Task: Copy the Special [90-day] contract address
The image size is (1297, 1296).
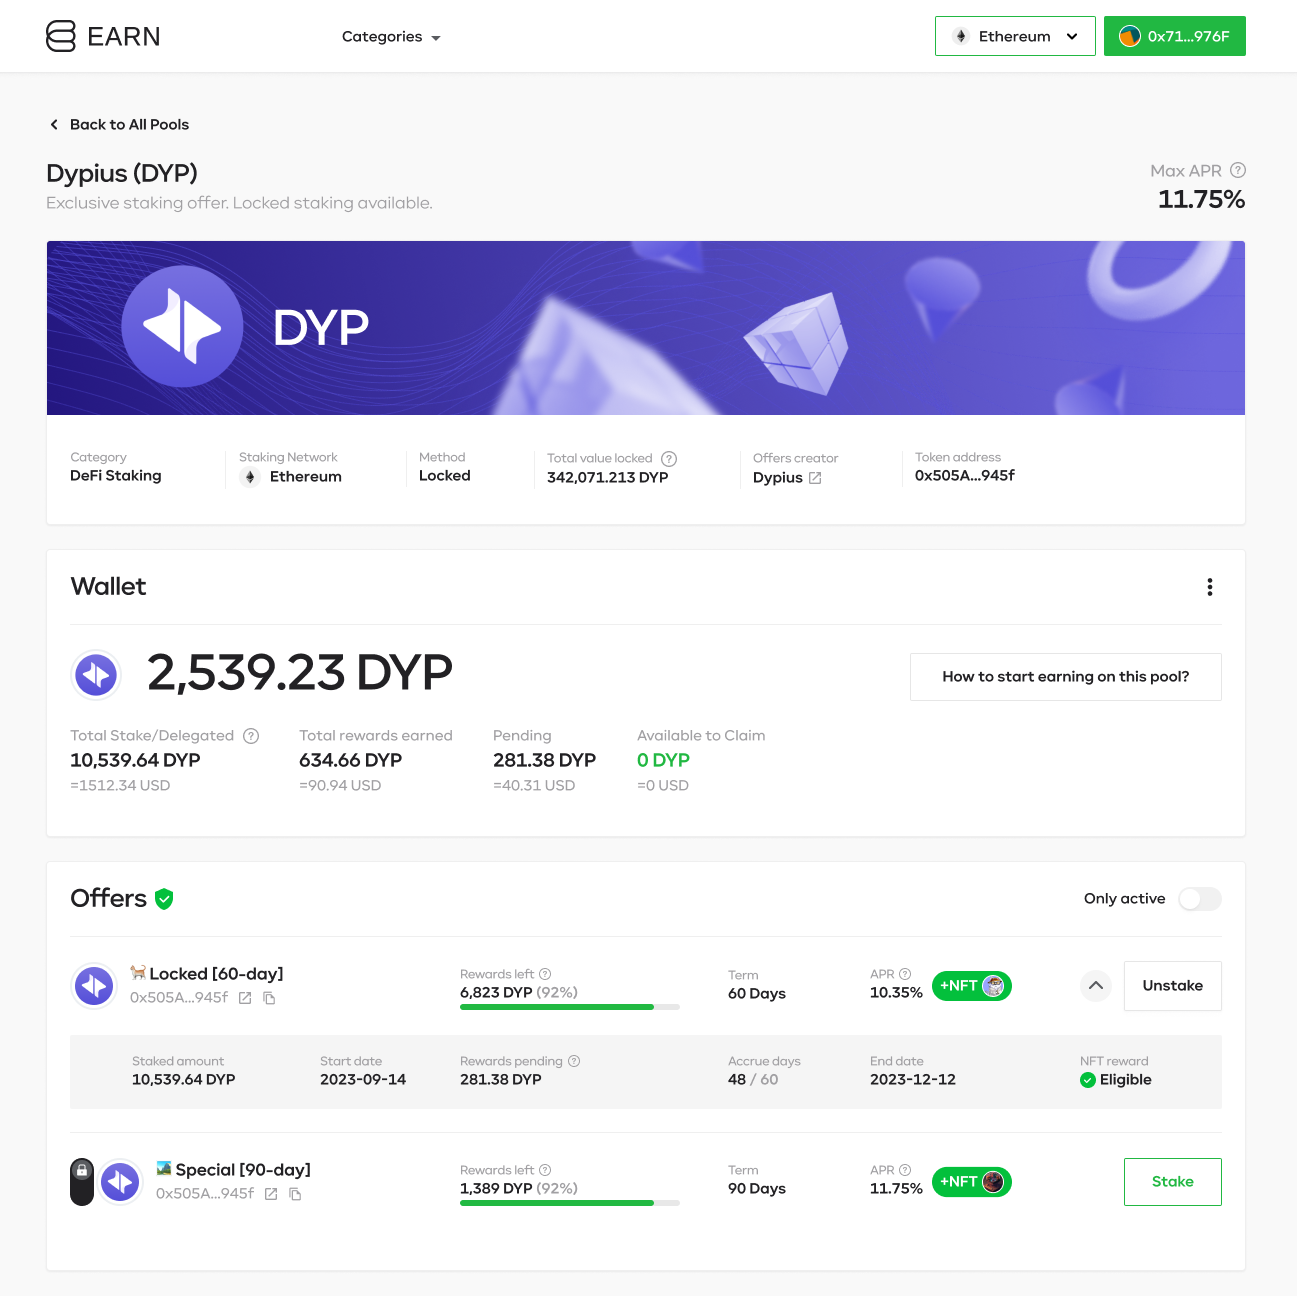Action: tap(295, 1194)
